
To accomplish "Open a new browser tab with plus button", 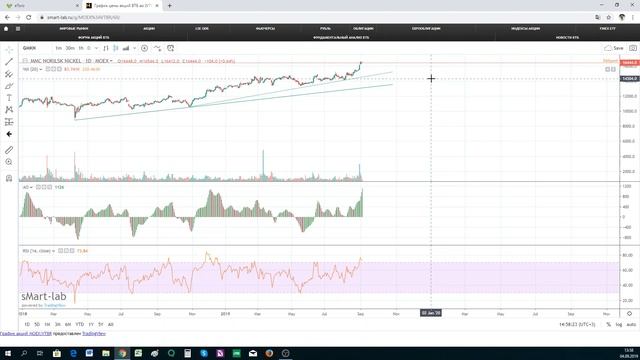I will 170,6.
